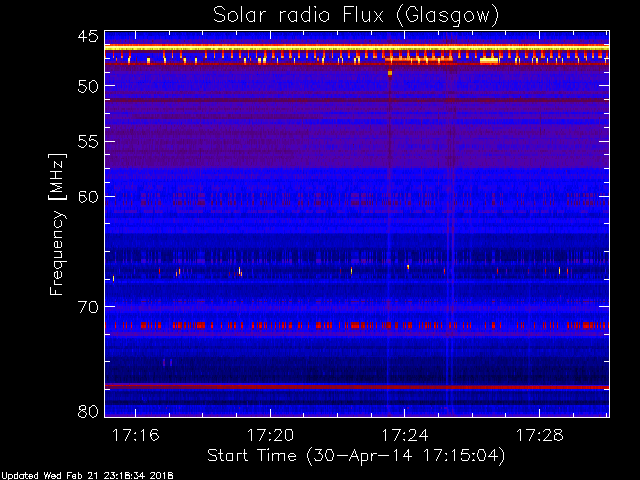Image resolution: width=640 pixels, height=480 pixels.
Task: Click the 70 frequency tick label
Action: (88, 307)
